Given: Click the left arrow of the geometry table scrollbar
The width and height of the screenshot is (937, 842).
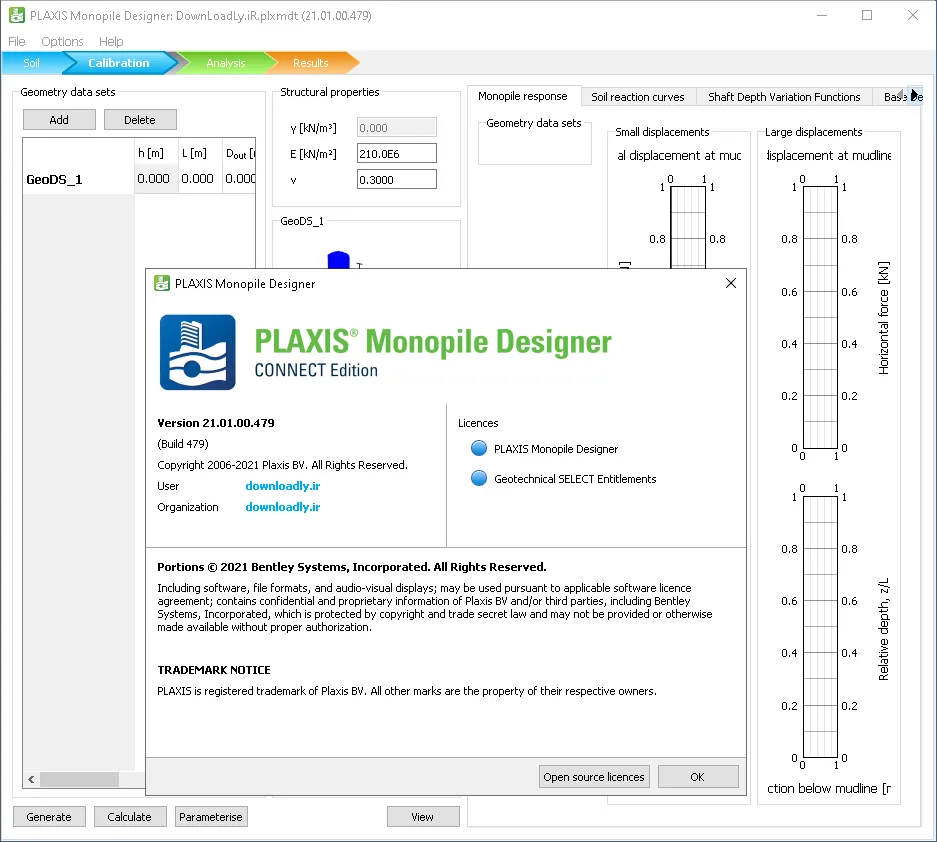Looking at the screenshot, I should (31, 779).
